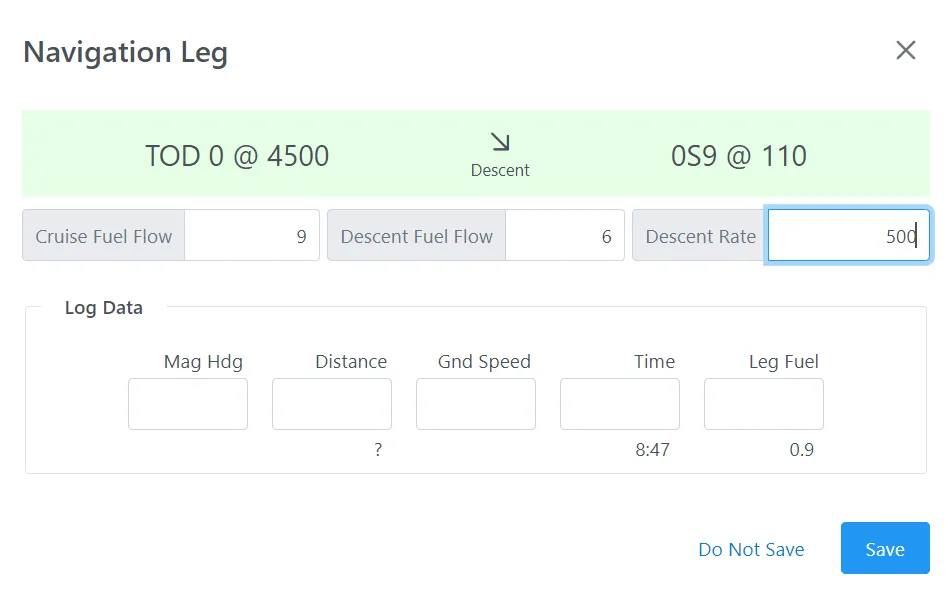This screenshot has height=598, width=952.
Task: Click the Descent Rate label
Action: [700, 236]
